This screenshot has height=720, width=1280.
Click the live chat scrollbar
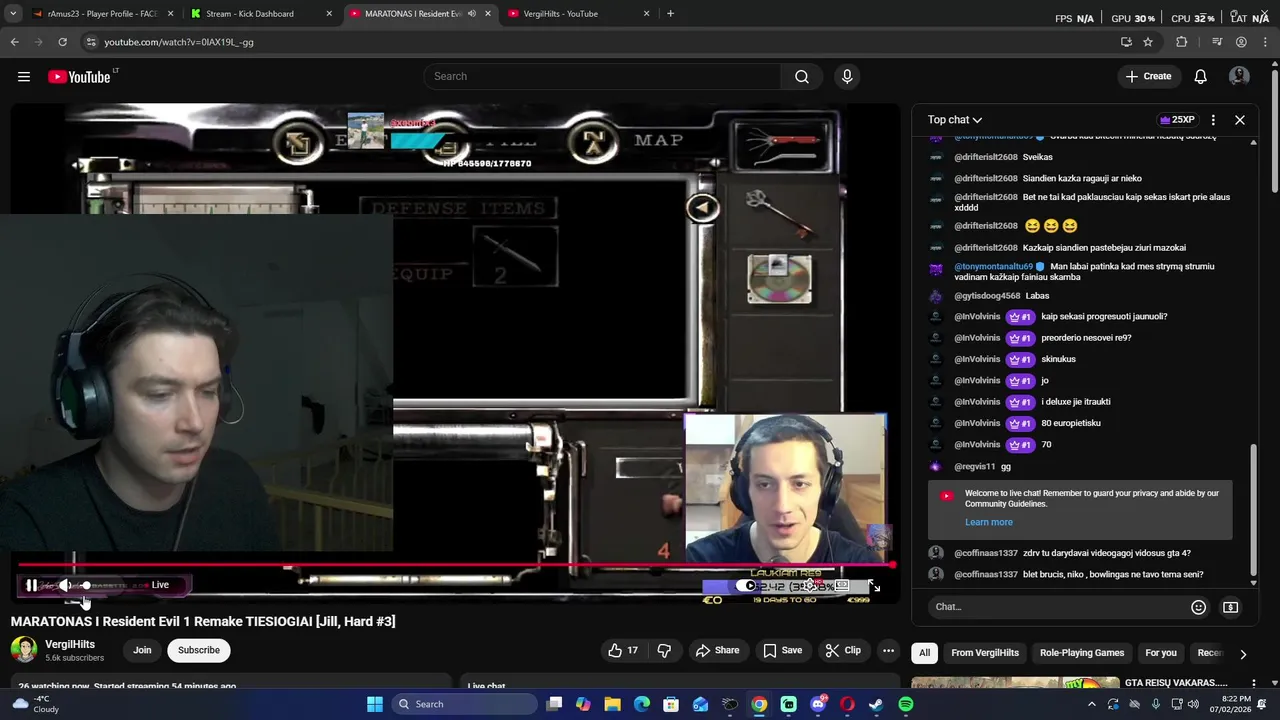pos(1253,510)
